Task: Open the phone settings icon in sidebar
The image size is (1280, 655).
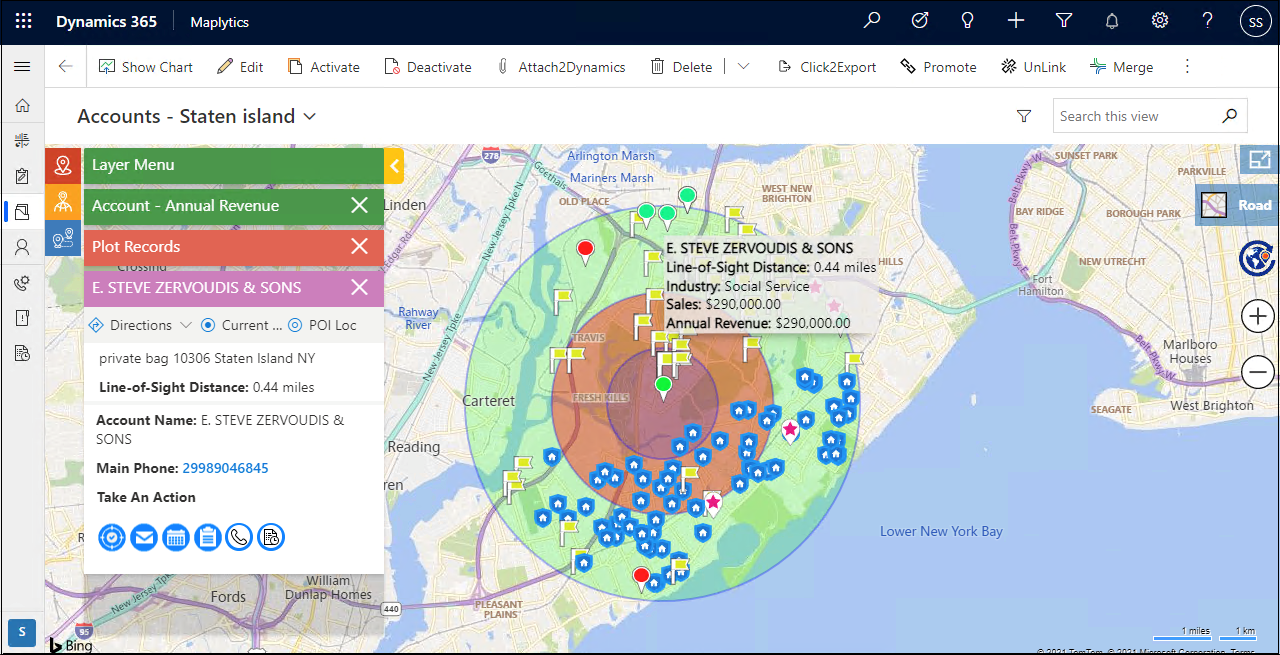Action: point(22,283)
